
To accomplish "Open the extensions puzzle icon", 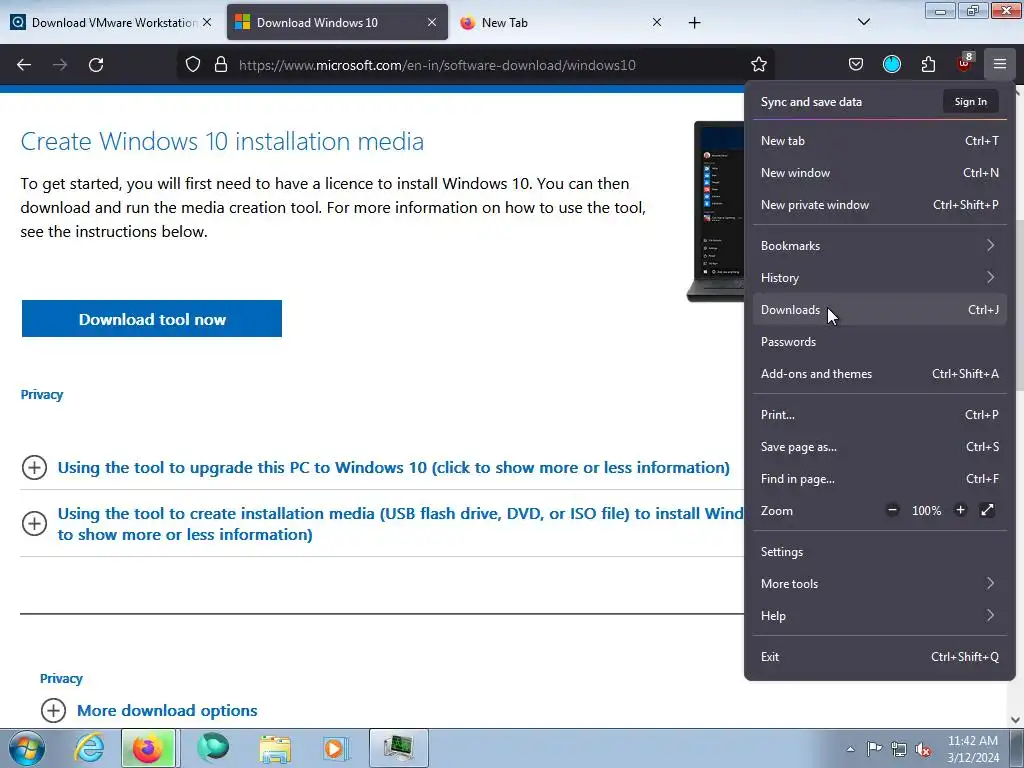I will coord(928,64).
